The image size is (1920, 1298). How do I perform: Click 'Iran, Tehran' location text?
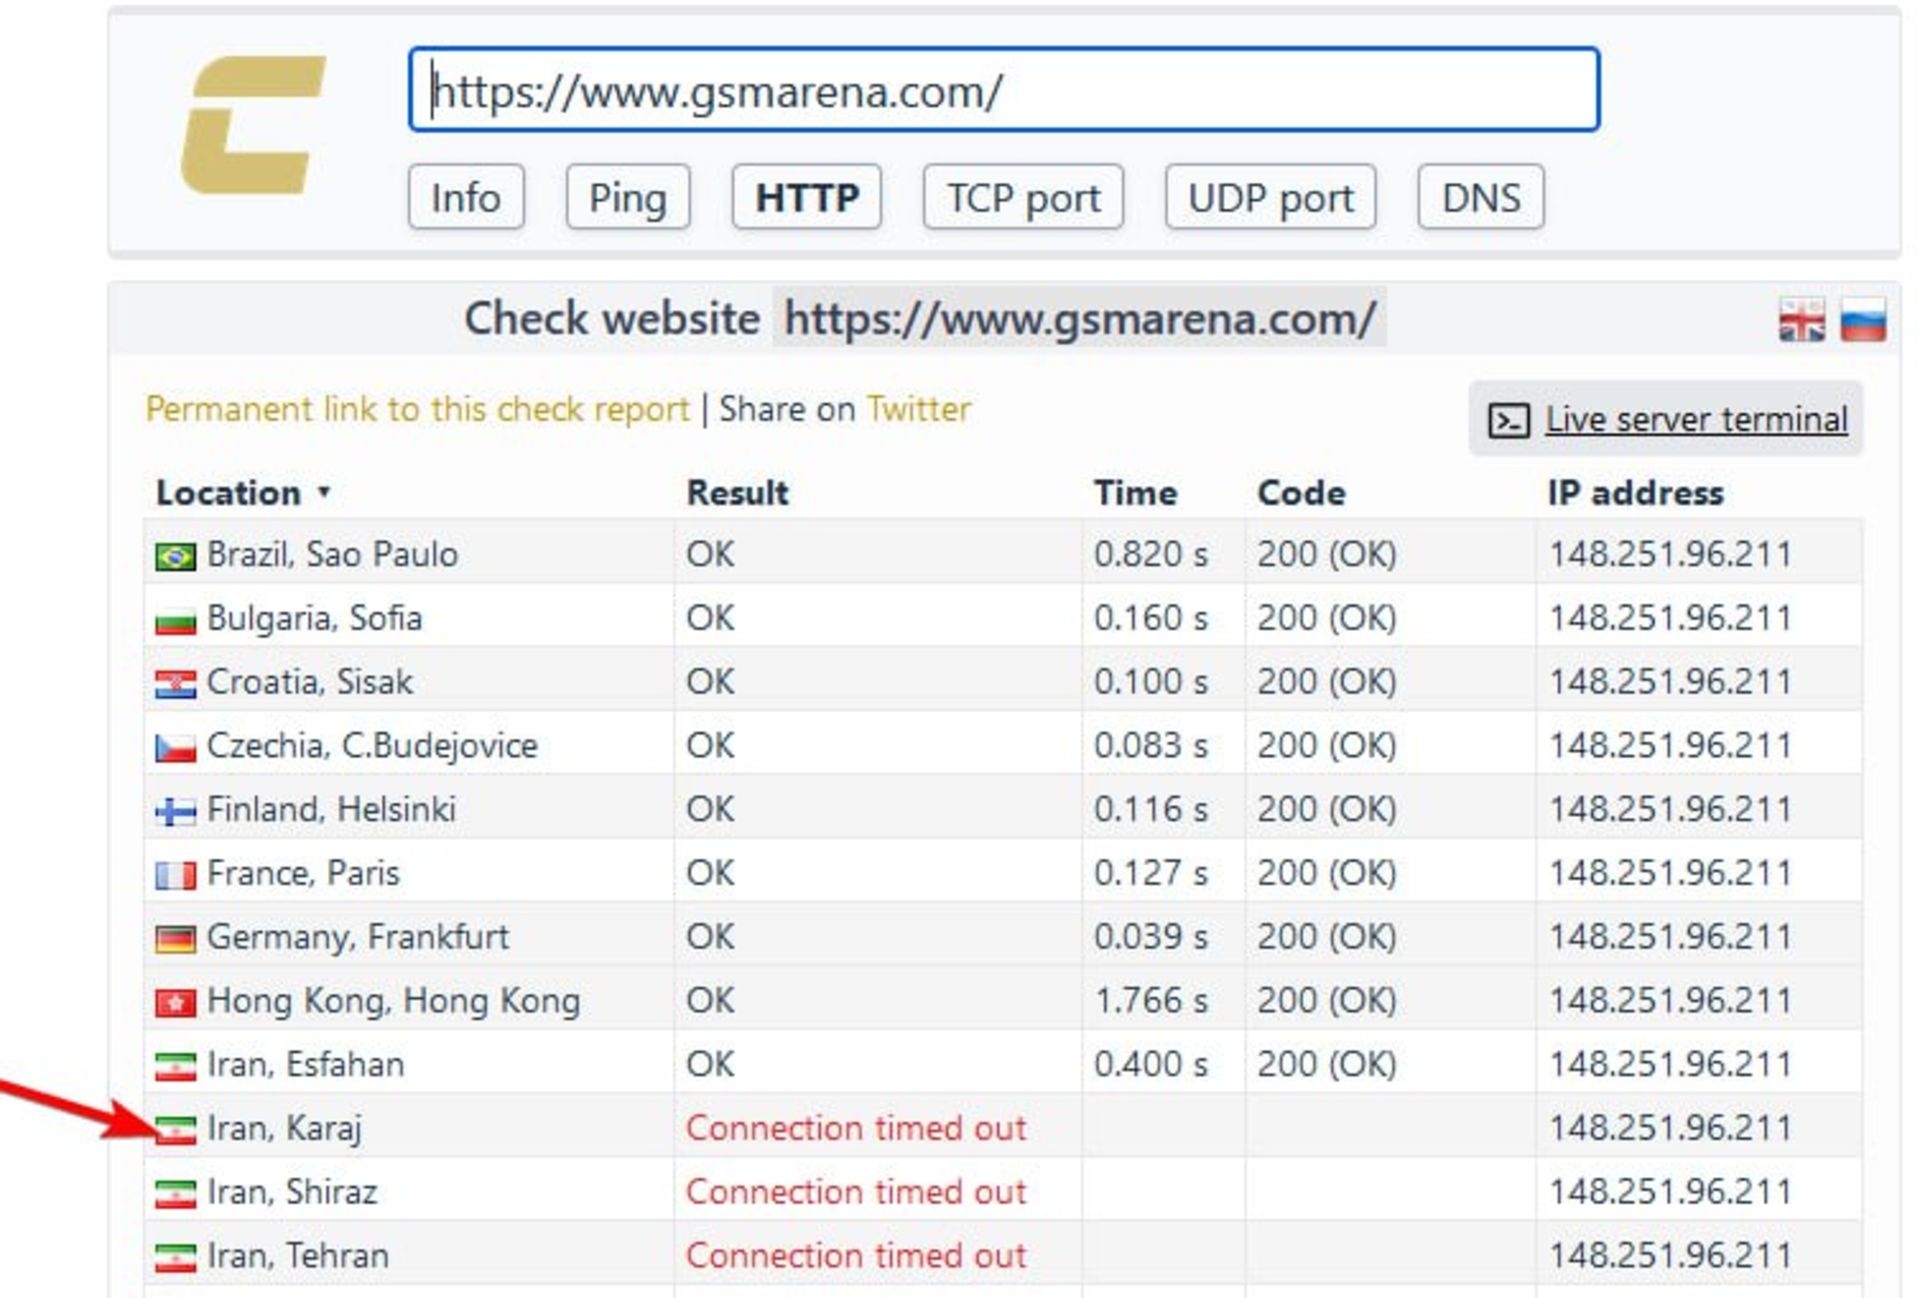(298, 1256)
